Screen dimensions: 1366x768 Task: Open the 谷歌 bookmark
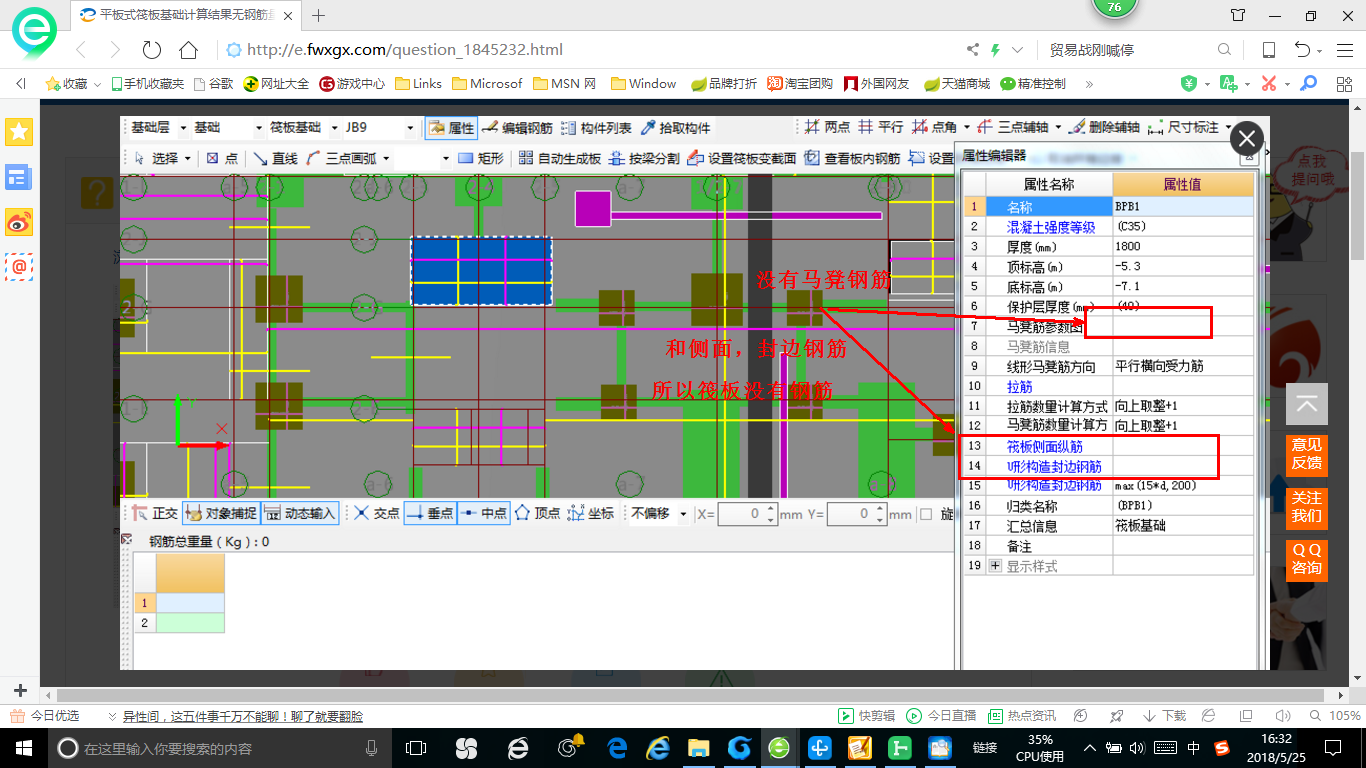pos(213,84)
